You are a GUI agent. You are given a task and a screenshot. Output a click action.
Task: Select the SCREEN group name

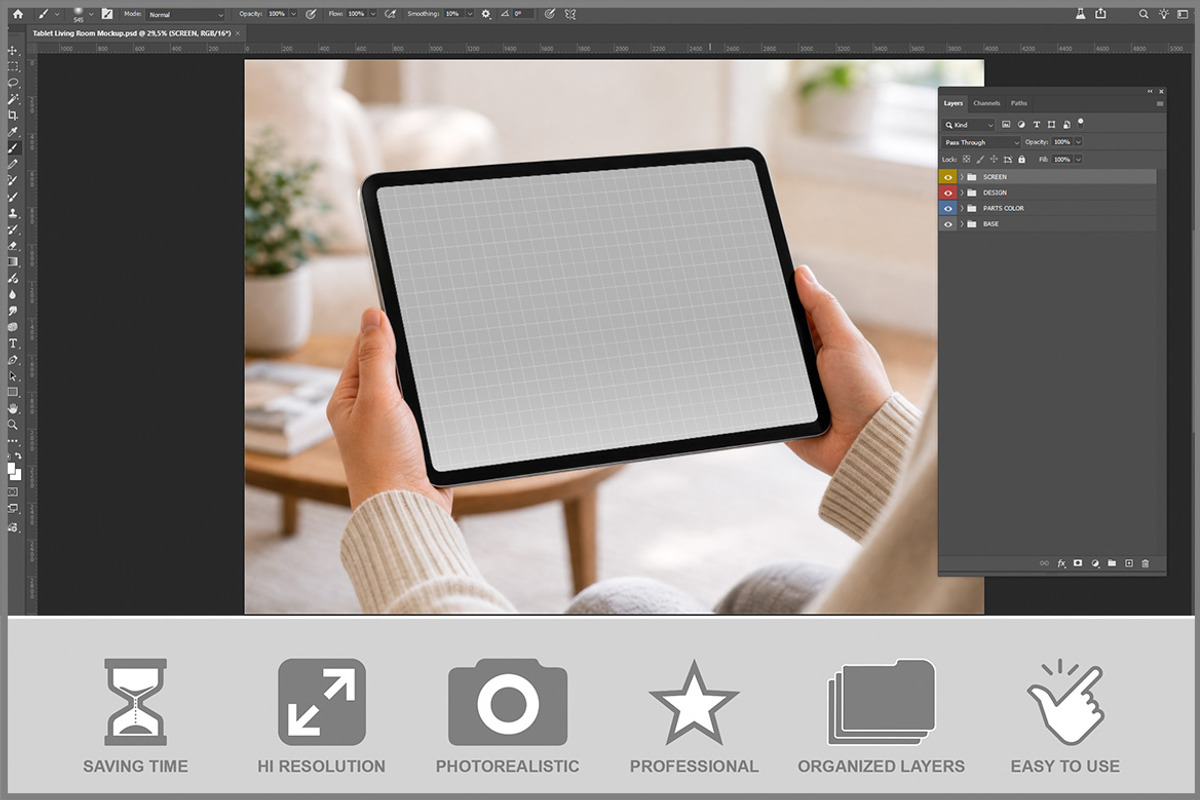[995, 177]
